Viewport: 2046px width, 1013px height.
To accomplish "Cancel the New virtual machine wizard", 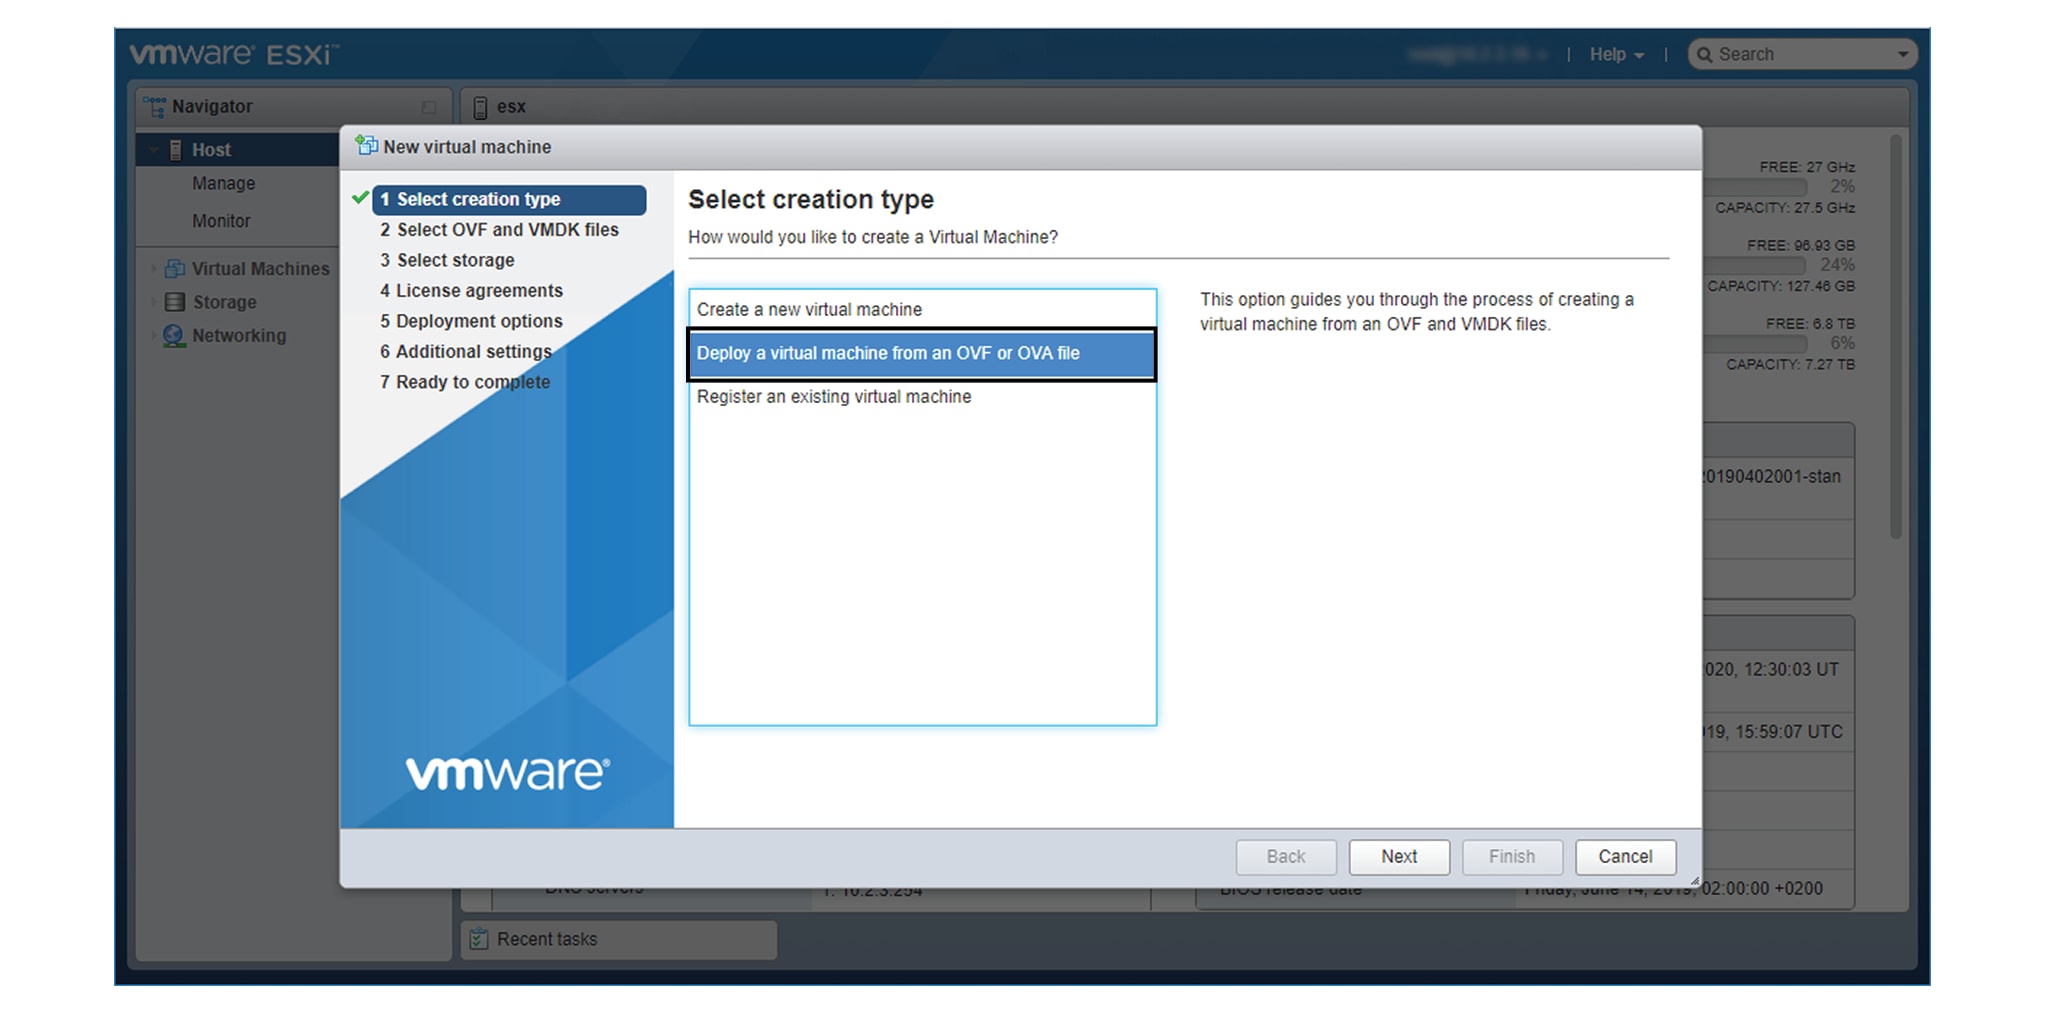I will (x=1625, y=857).
